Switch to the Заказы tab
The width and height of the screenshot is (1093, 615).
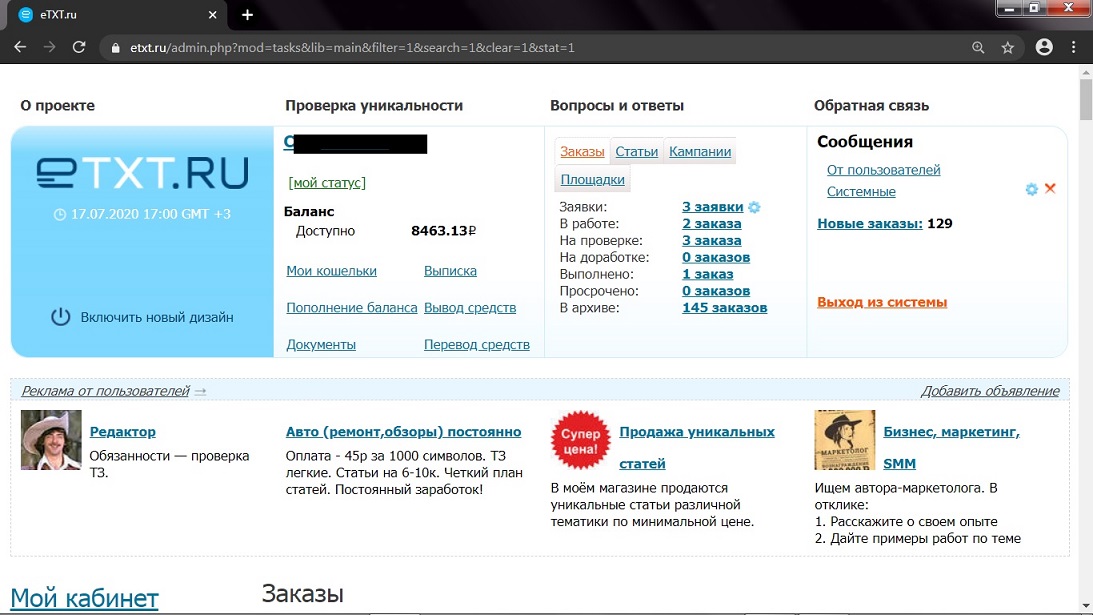[582, 151]
